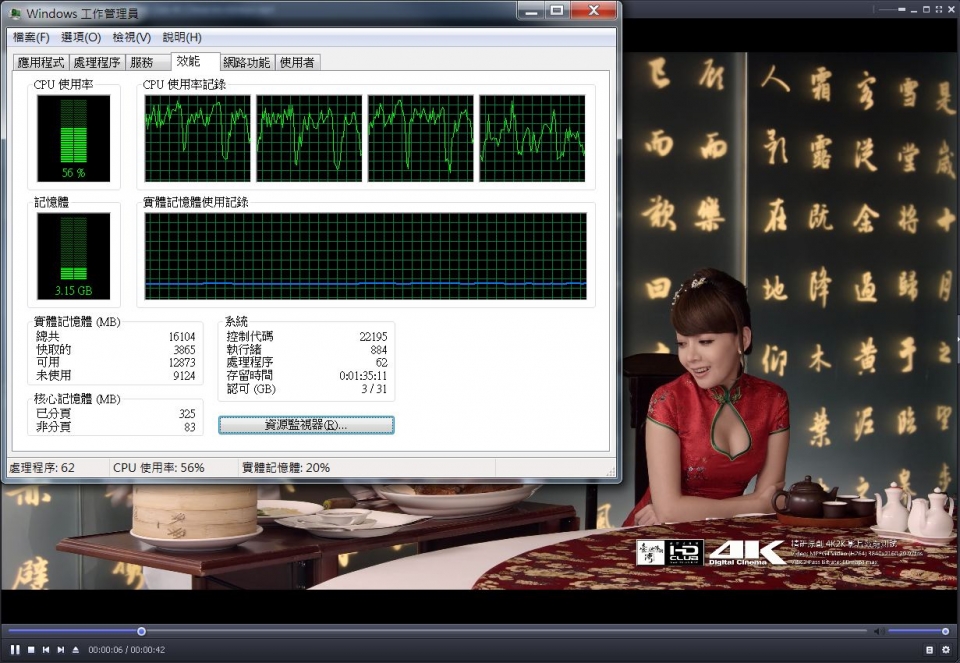Open the playlist icon at bottom right
The image size is (960, 663).
pyautogui.click(x=929, y=649)
